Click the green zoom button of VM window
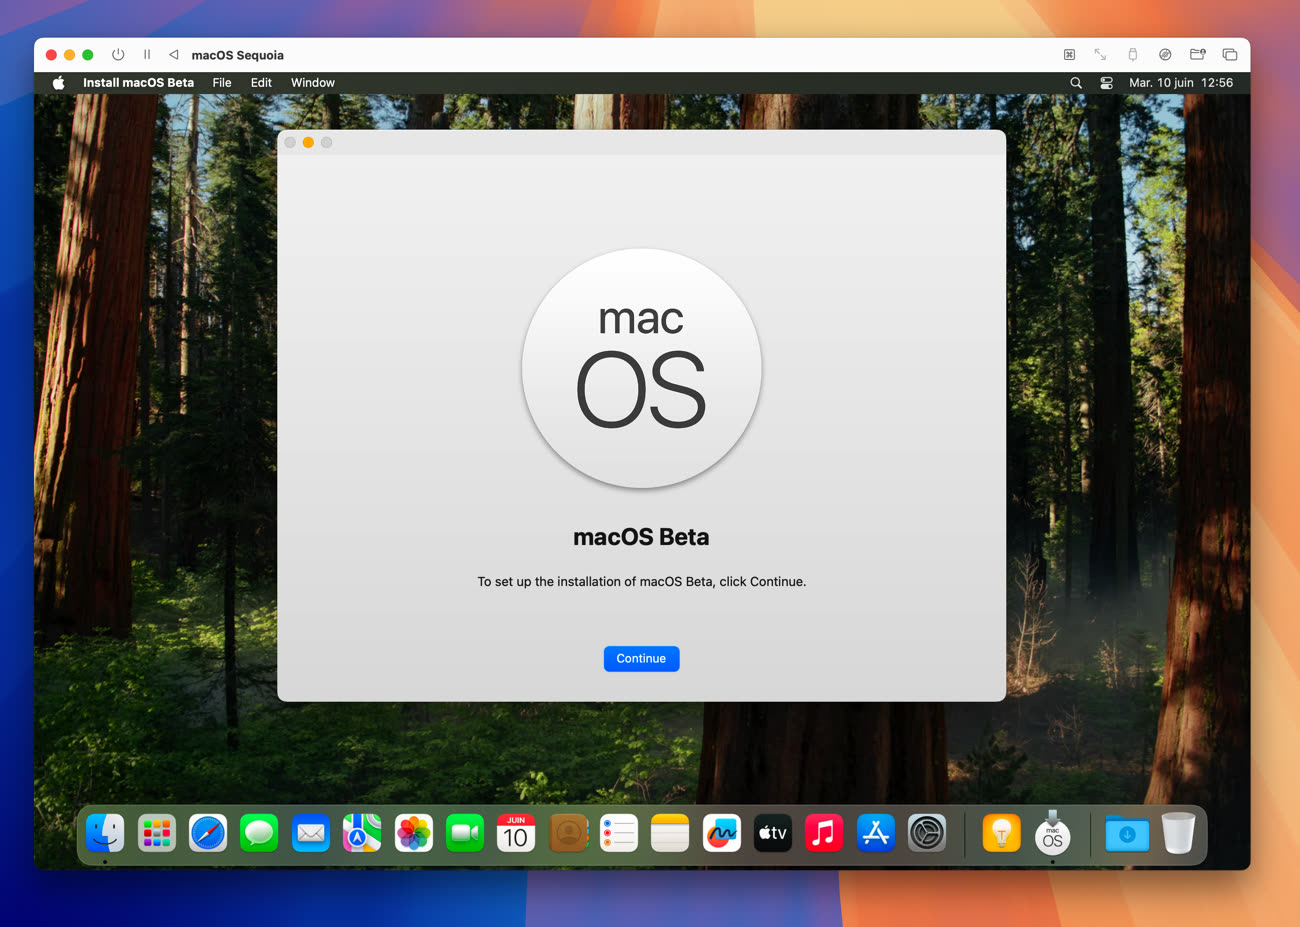Image resolution: width=1300 pixels, height=927 pixels. (x=88, y=55)
